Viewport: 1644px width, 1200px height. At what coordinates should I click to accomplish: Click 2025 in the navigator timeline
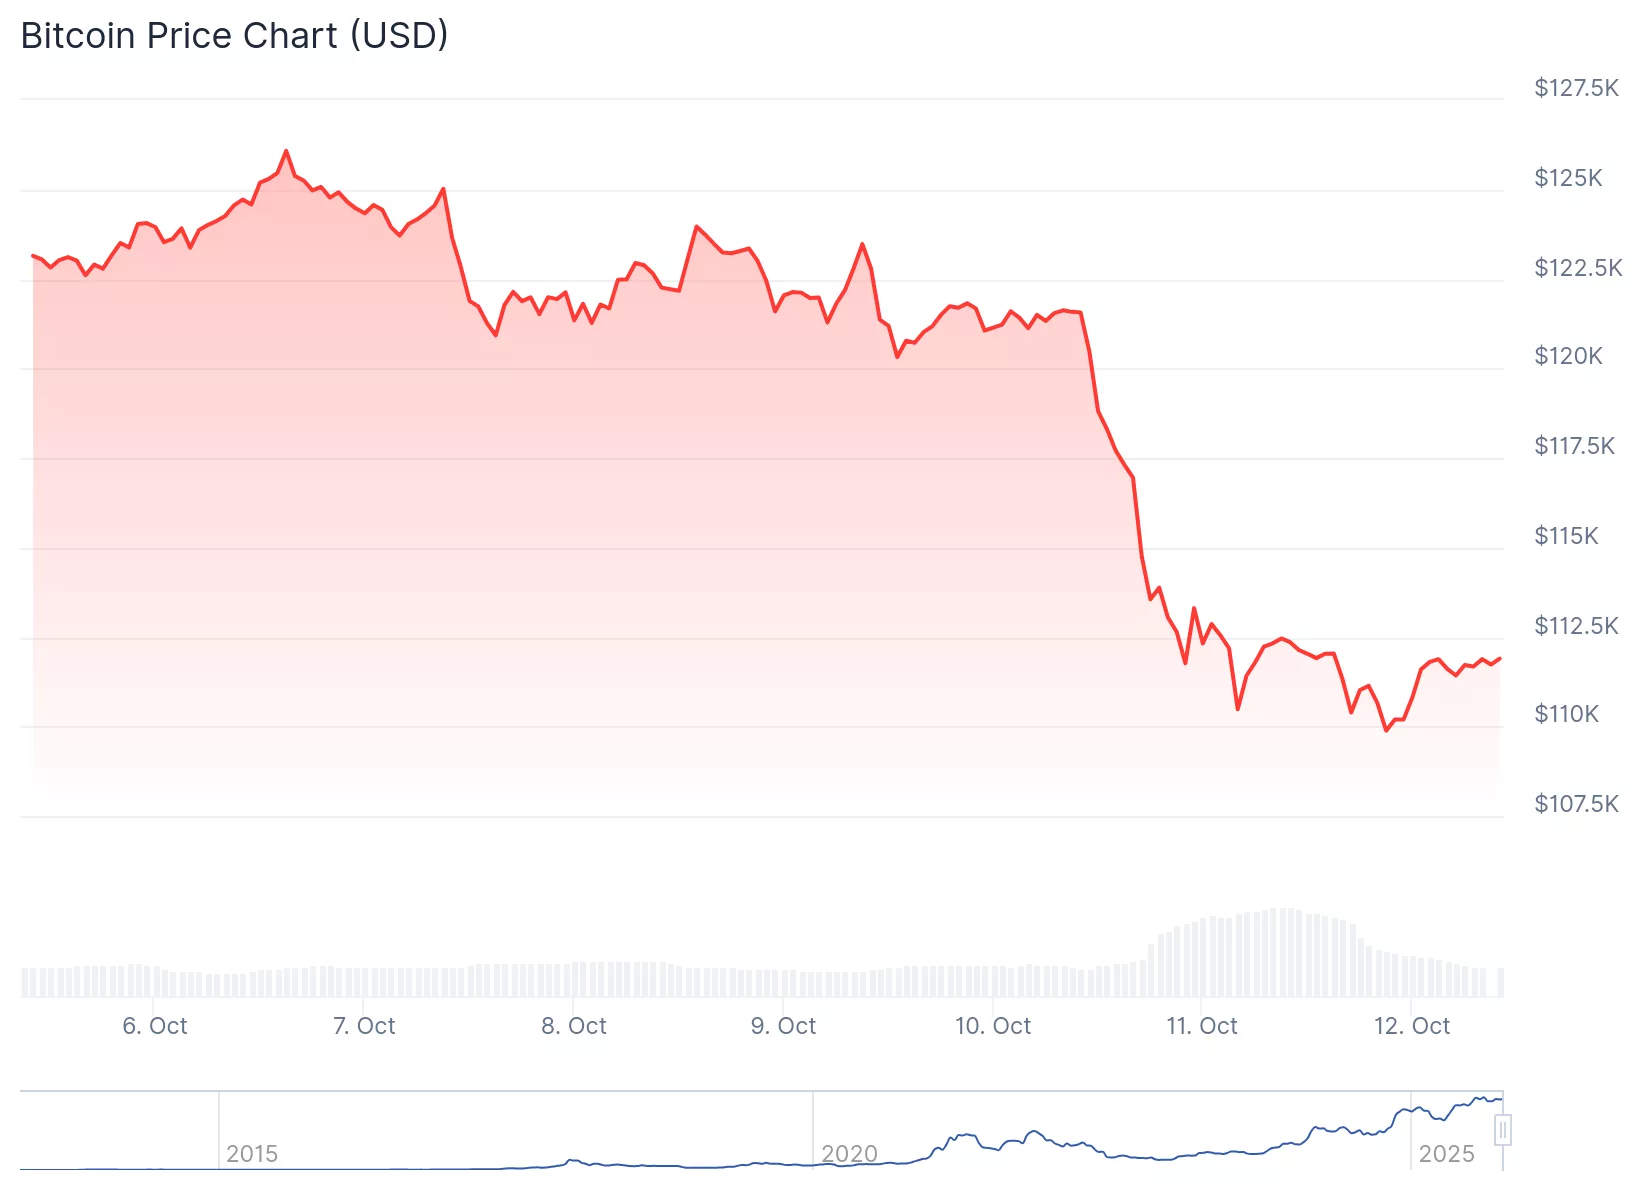[x=1446, y=1154]
